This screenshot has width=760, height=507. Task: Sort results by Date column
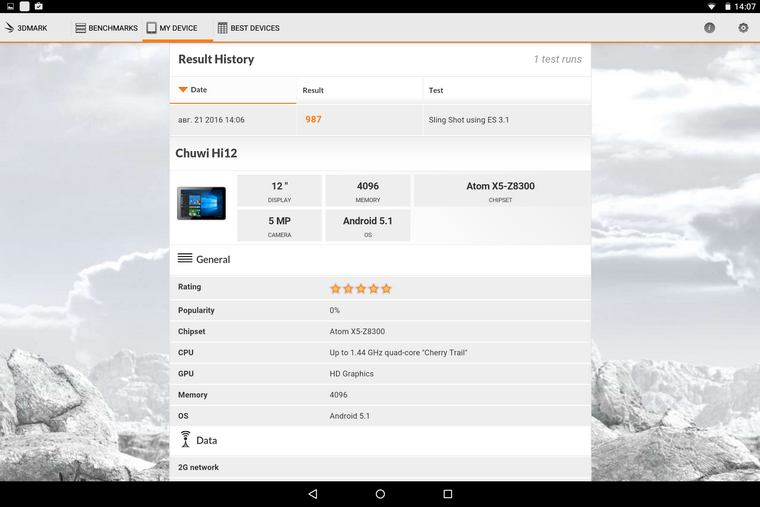click(233, 90)
